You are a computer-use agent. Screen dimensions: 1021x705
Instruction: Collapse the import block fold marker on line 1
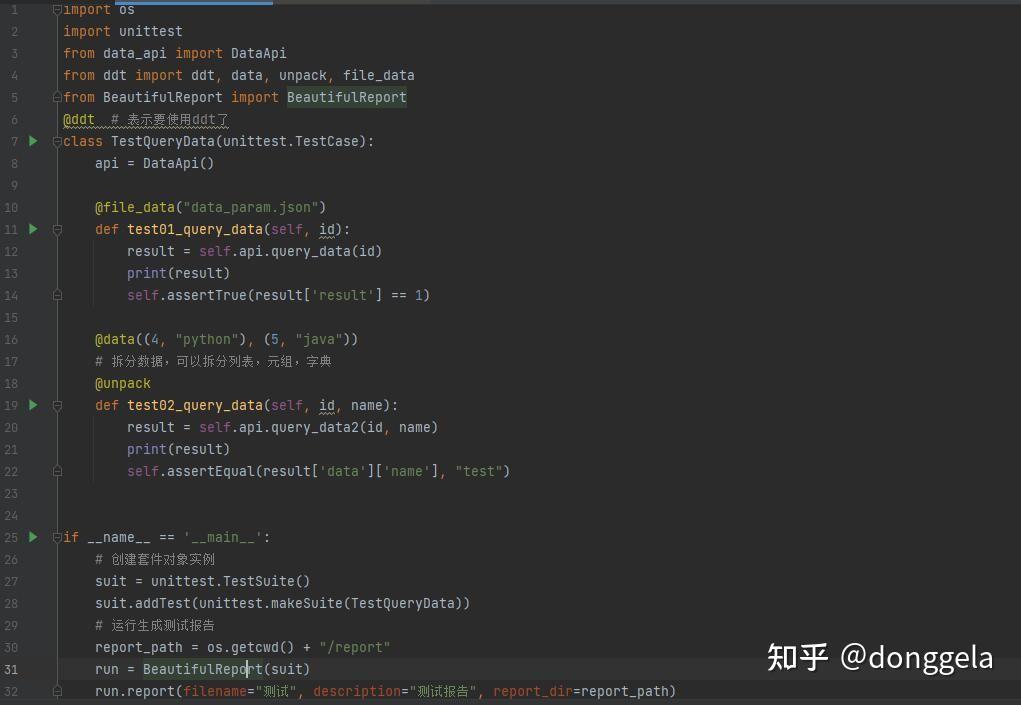57,10
